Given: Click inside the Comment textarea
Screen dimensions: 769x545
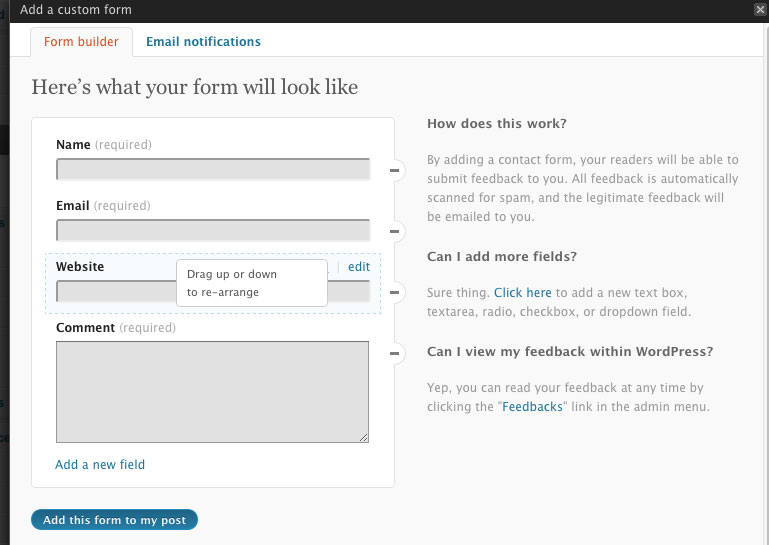Looking at the screenshot, I should [212, 391].
